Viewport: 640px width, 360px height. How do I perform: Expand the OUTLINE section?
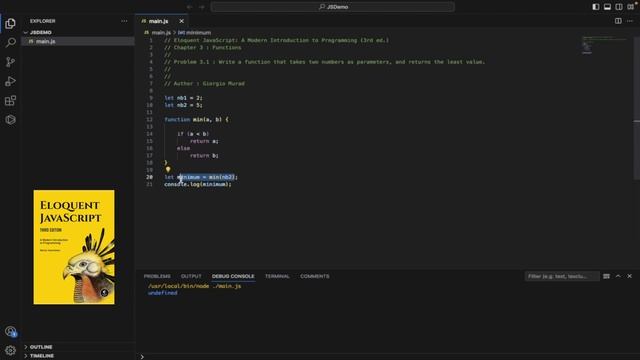[x=78, y=347]
